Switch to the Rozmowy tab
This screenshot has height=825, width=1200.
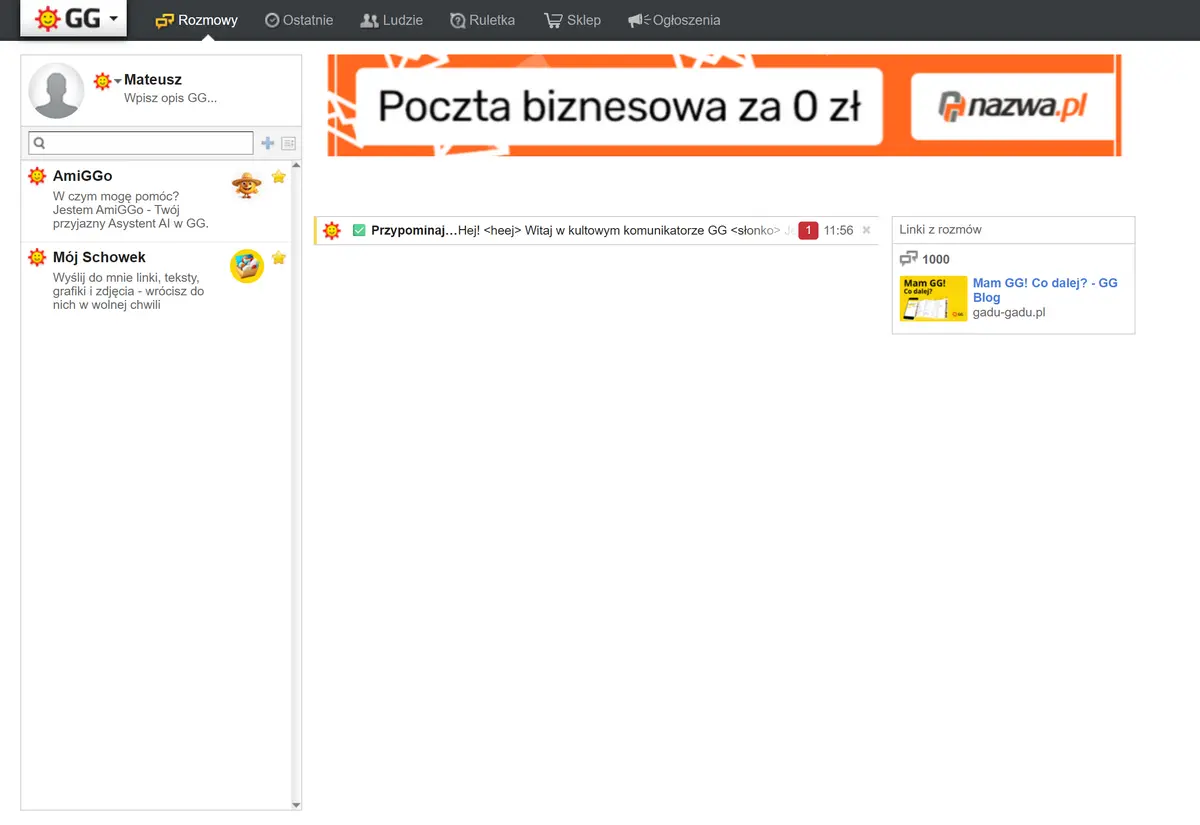(x=197, y=20)
